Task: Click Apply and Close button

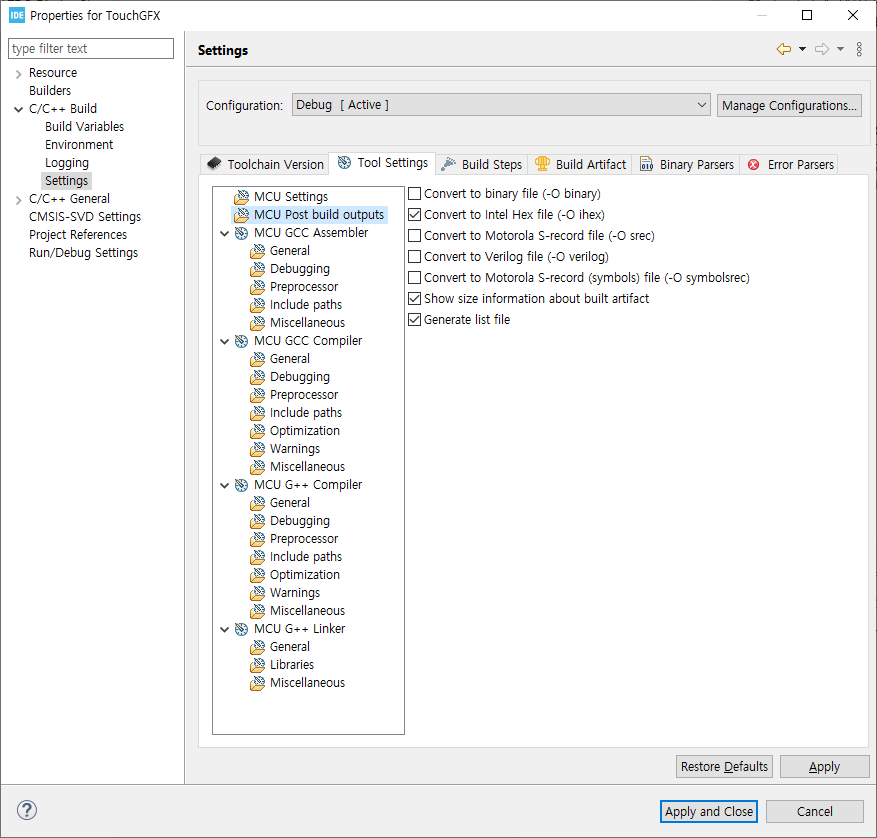Action: [709, 811]
